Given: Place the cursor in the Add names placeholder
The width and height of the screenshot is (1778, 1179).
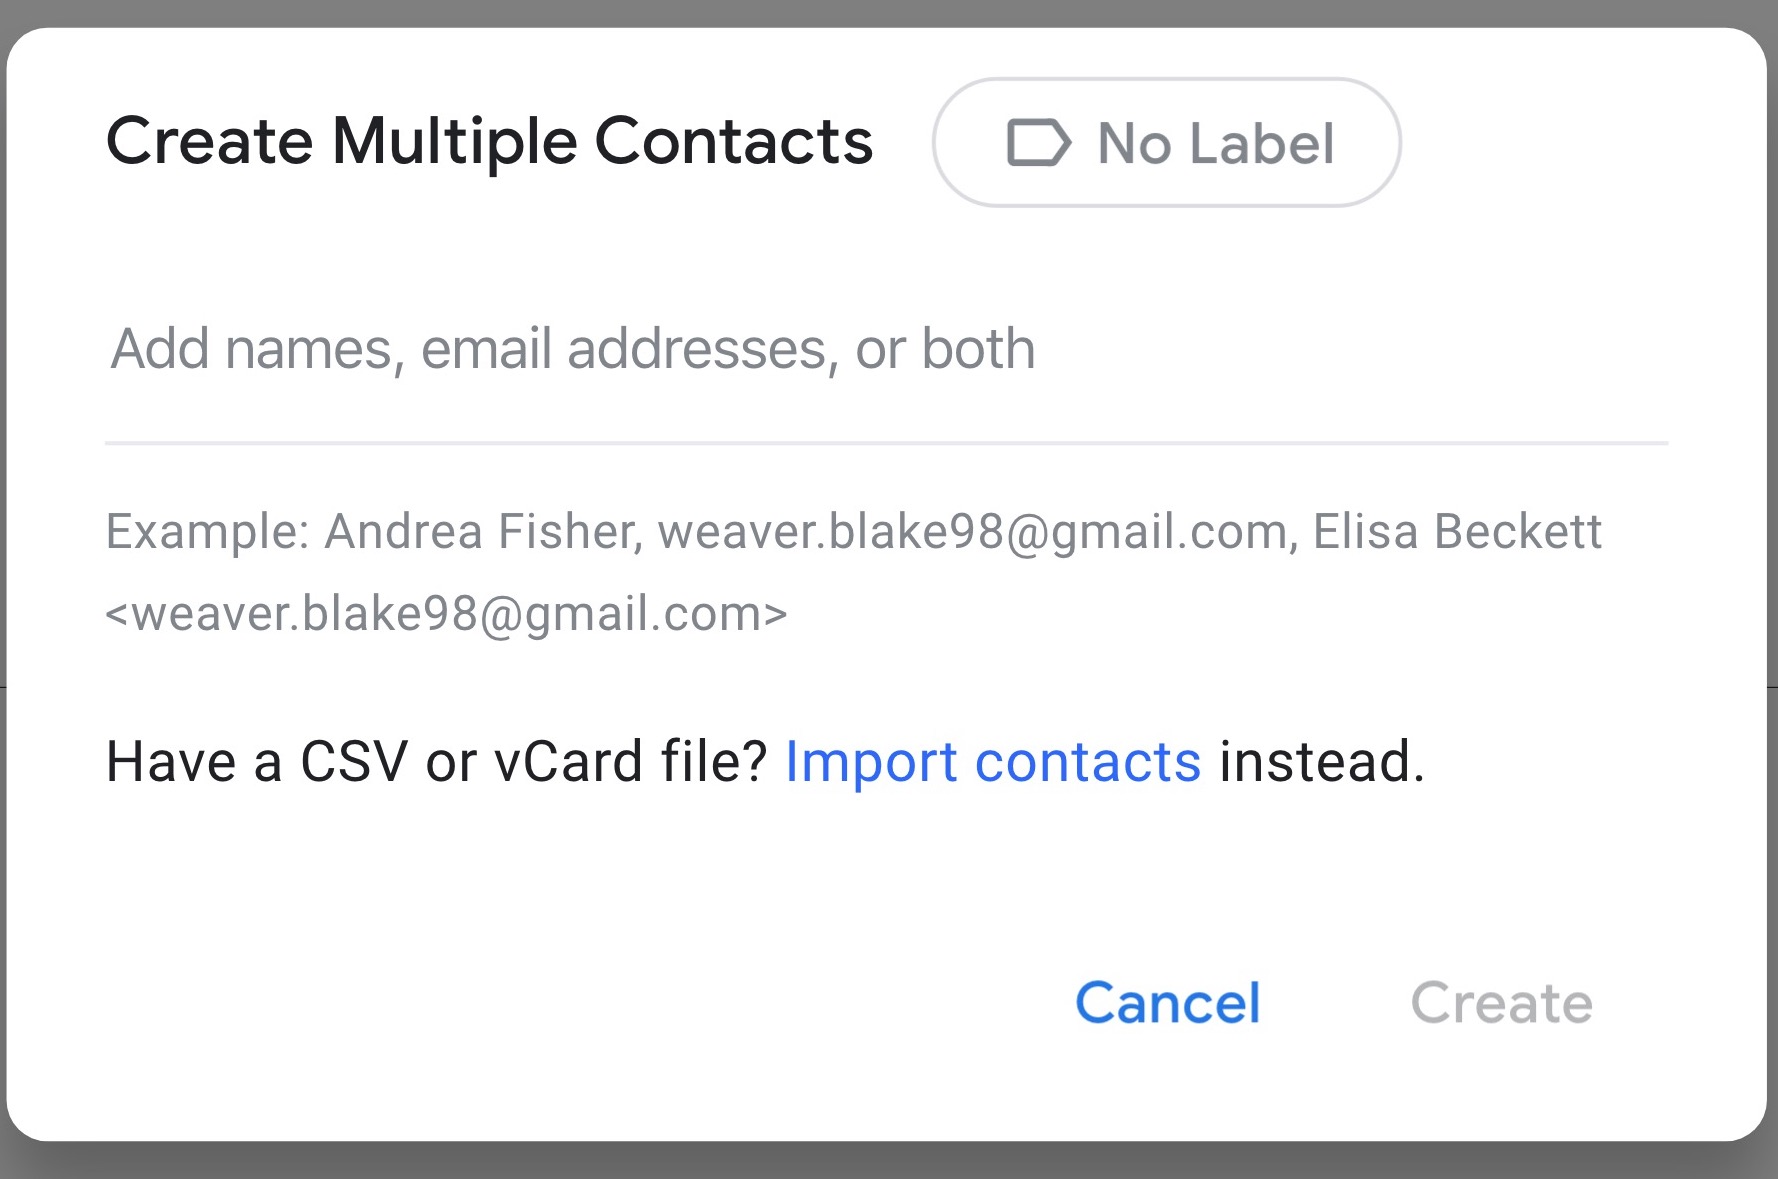Looking at the screenshot, I should [572, 349].
